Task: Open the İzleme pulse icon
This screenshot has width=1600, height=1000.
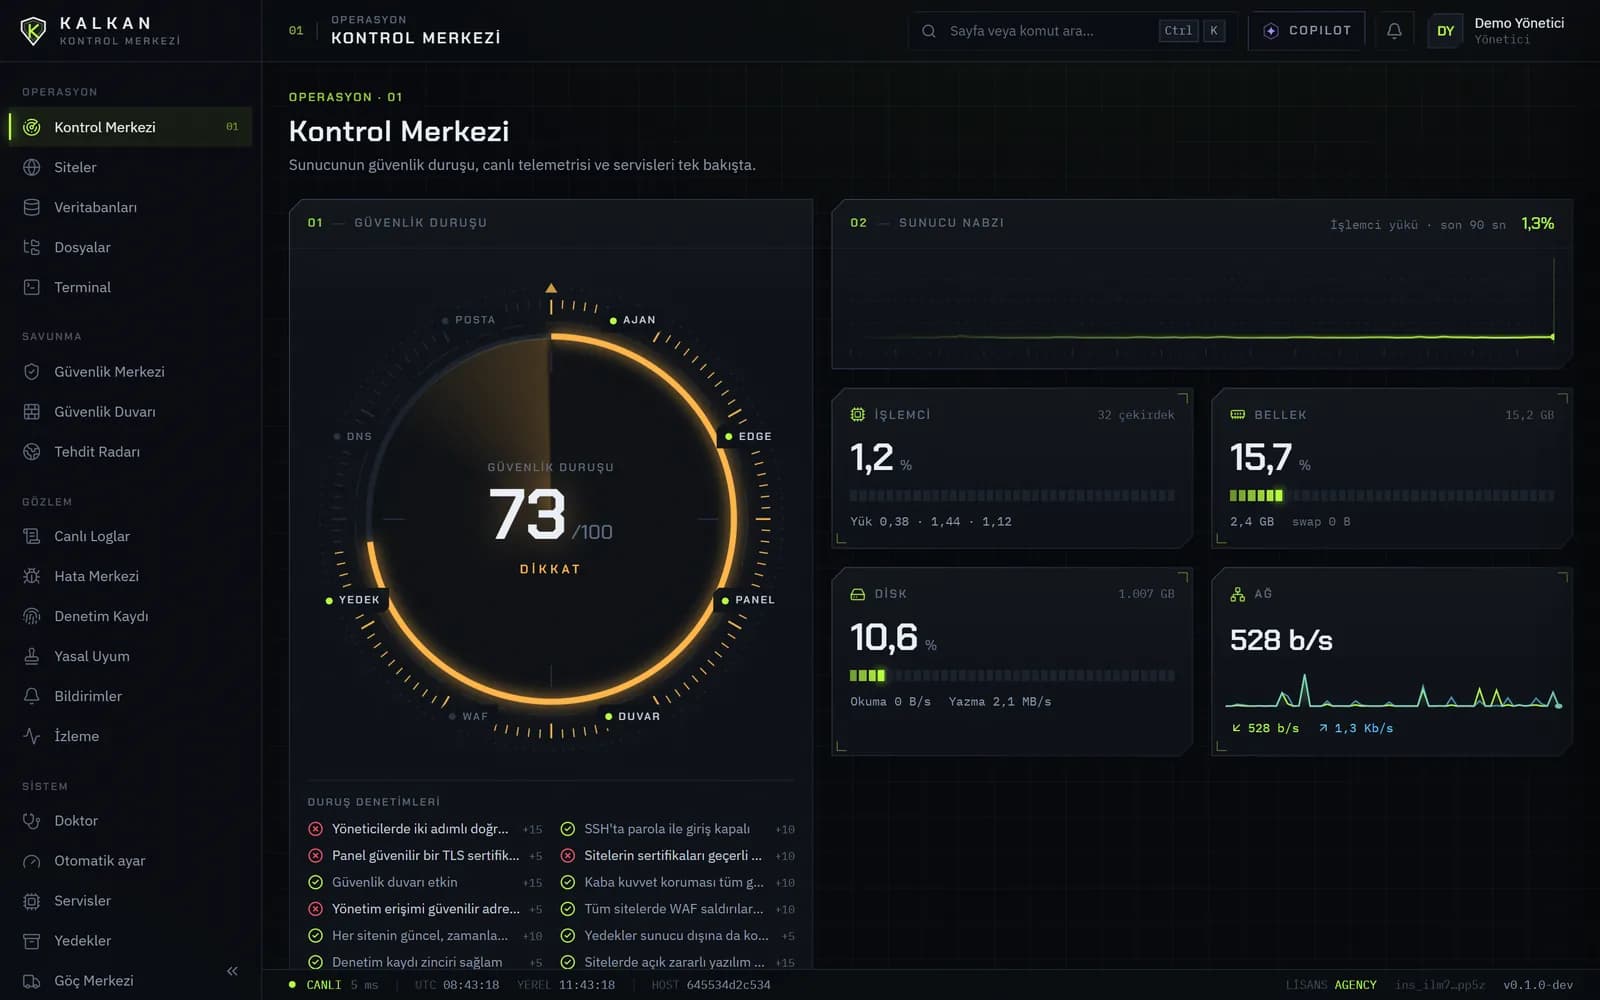Action: pyautogui.click(x=32, y=736)
